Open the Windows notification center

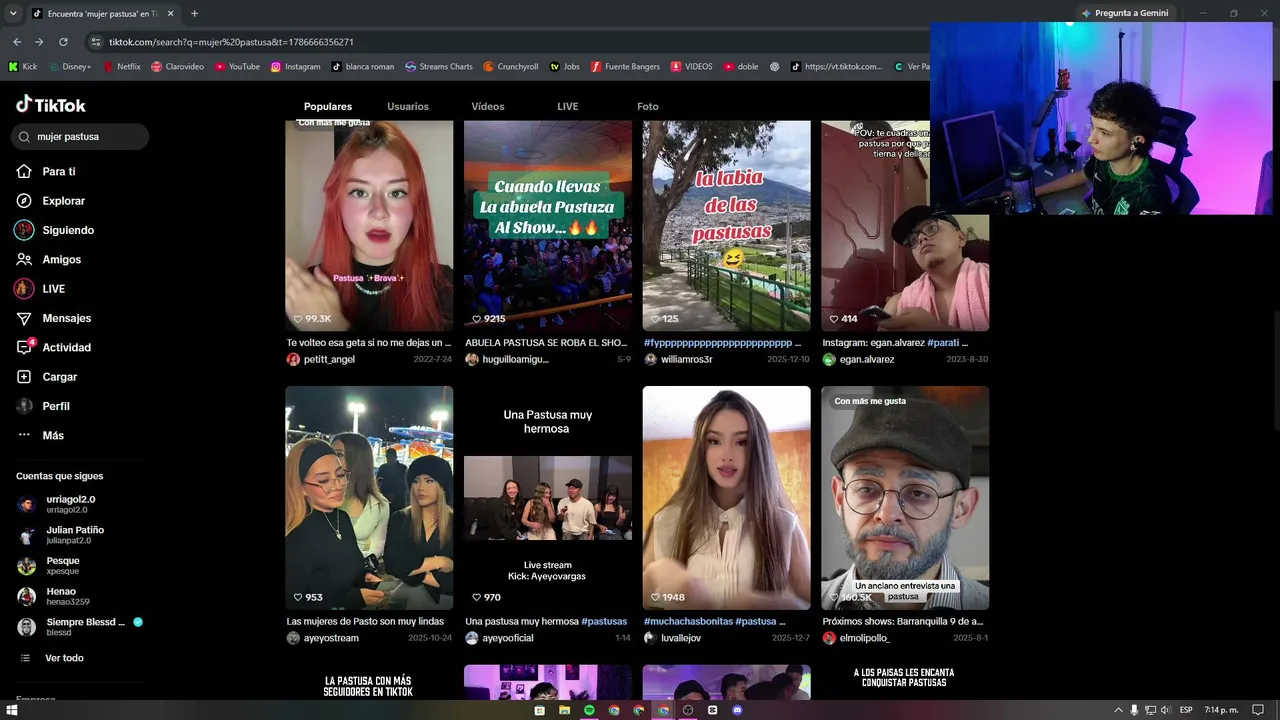point(1258,710)
